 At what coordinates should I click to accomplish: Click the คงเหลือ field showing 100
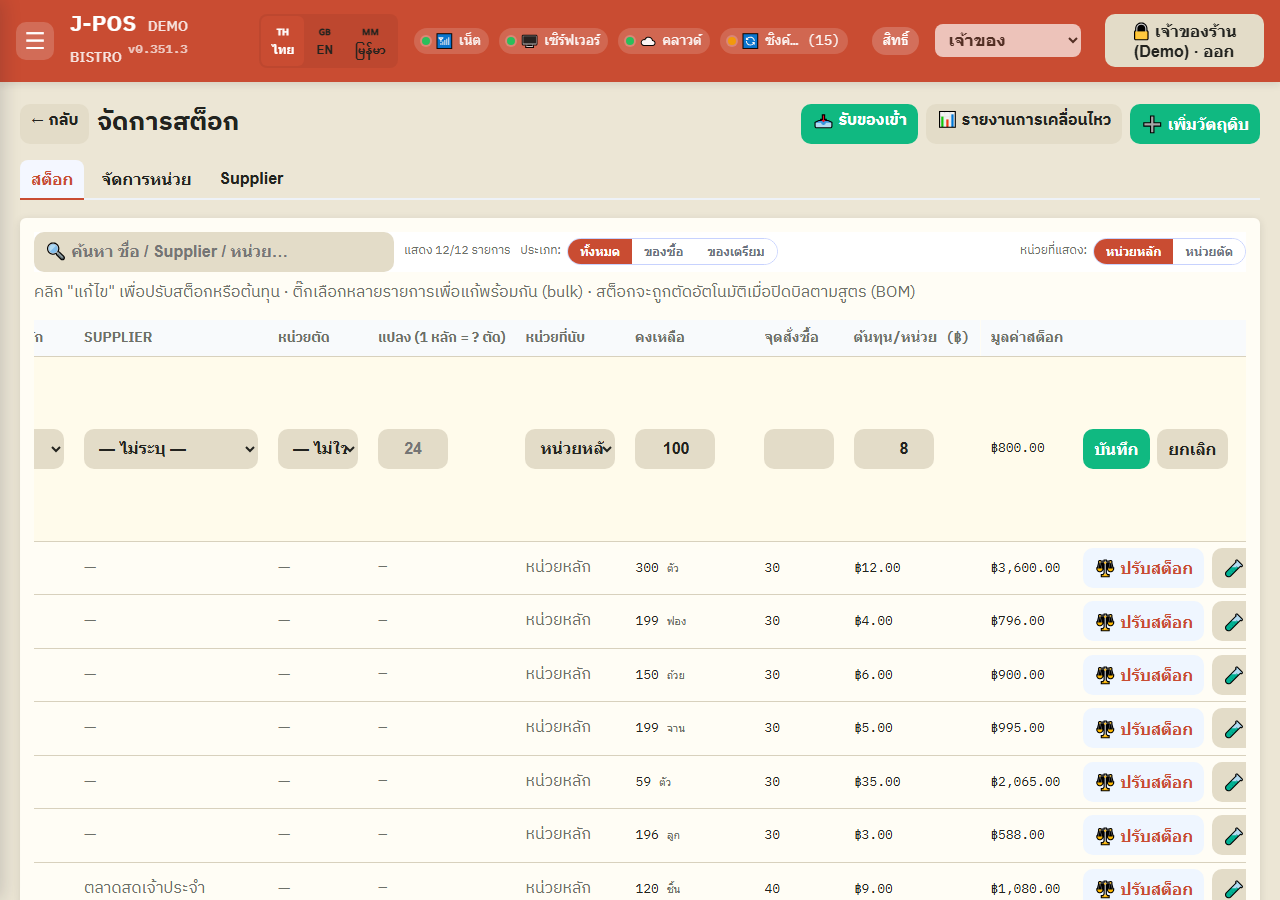coord(675,449)
